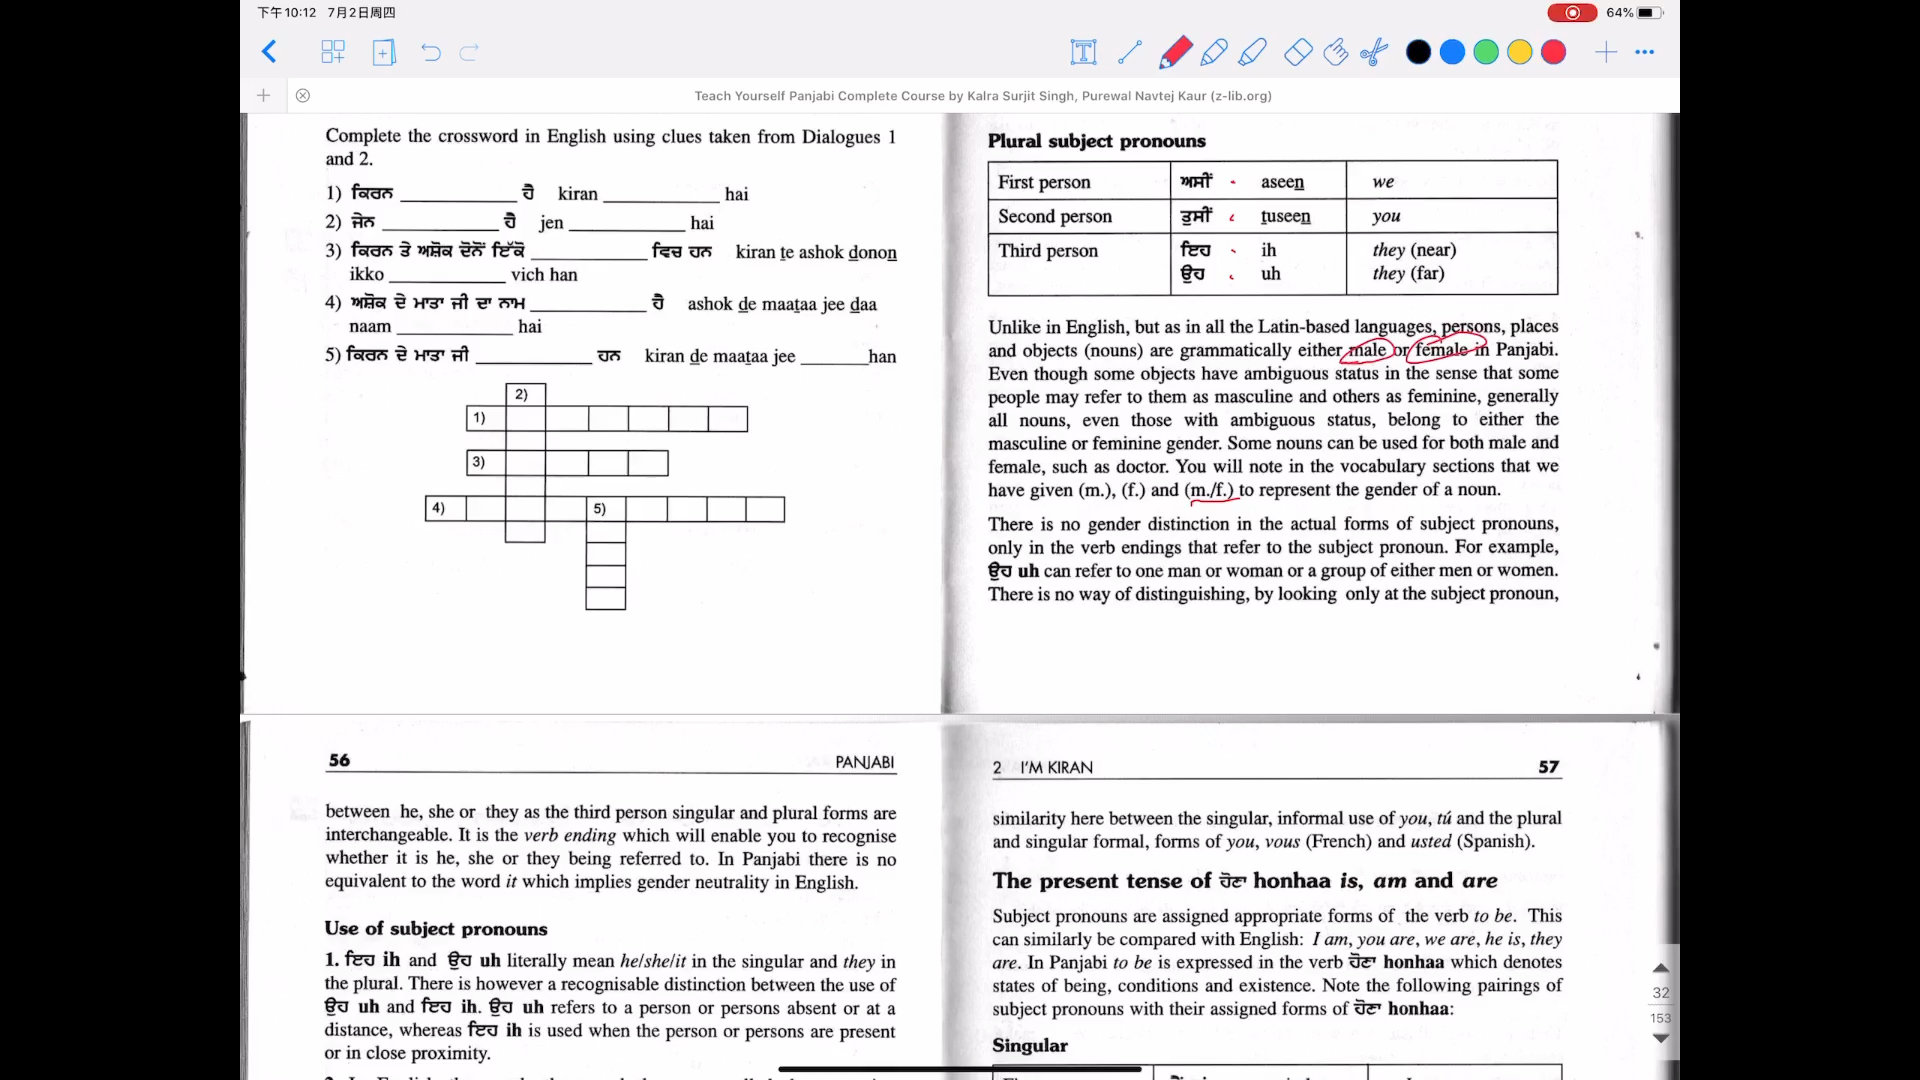Tap the current page number 32
Image resolution: width=1920 pixels, height=1080 pixels.
tap(1661, 993)
